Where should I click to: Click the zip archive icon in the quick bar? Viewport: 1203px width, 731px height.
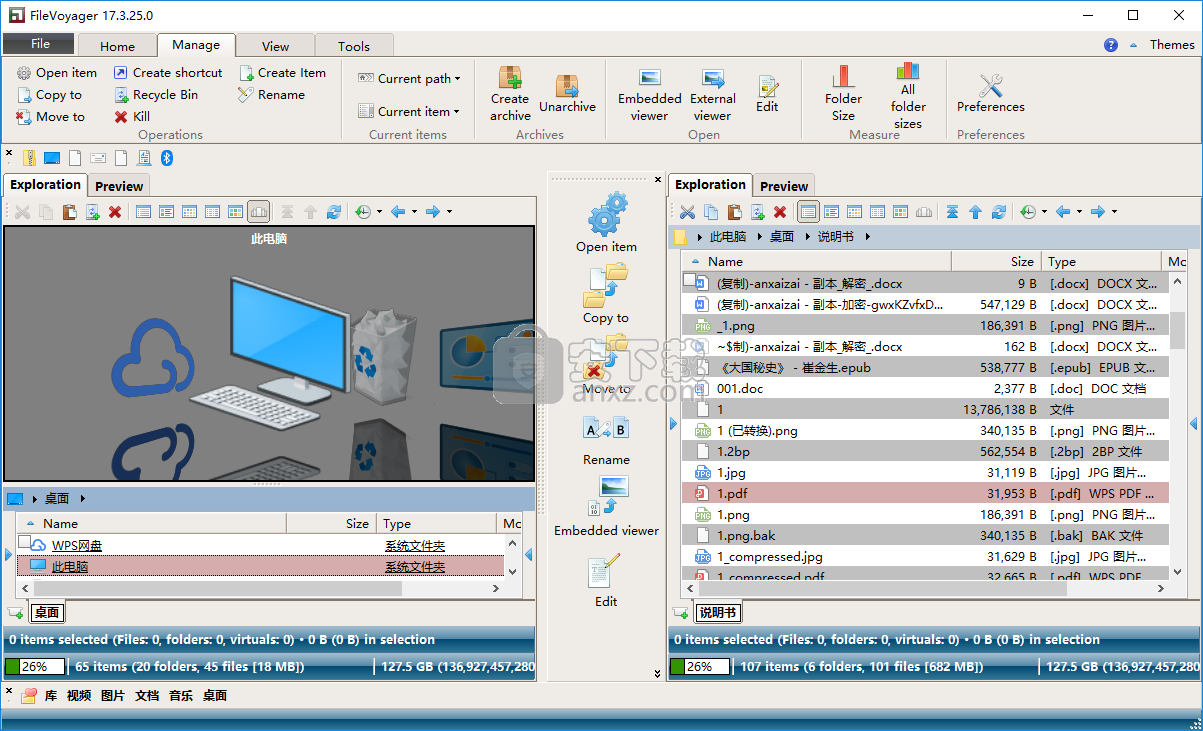pyautogui.click(x=29, y=158)
